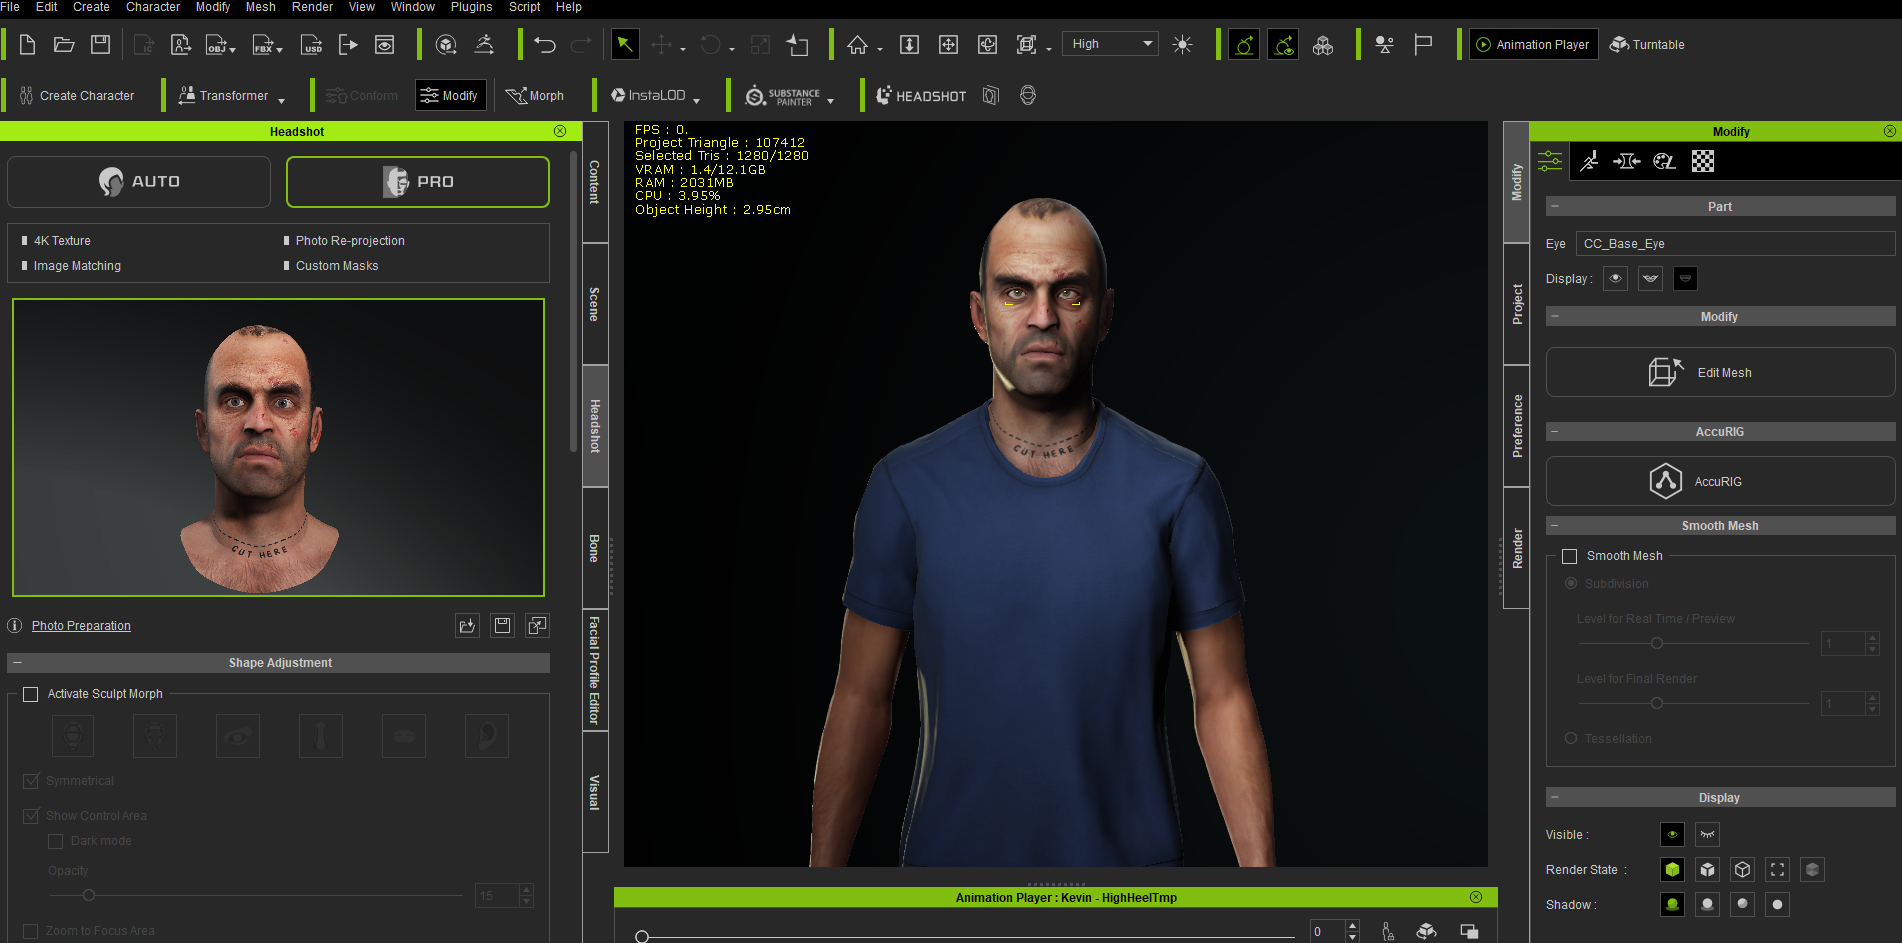Open the Character menu
The image size is (1902, 943).
tap(153, 7)
